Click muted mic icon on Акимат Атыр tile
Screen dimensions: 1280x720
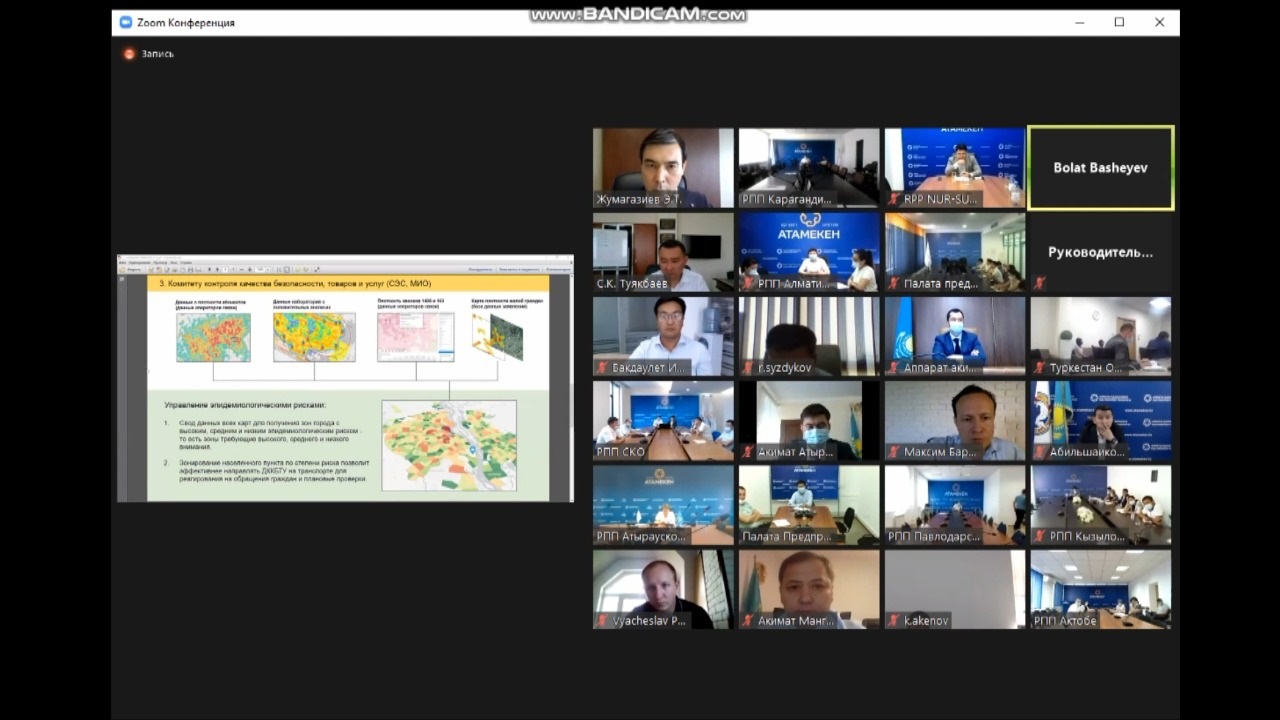point(748,452)
